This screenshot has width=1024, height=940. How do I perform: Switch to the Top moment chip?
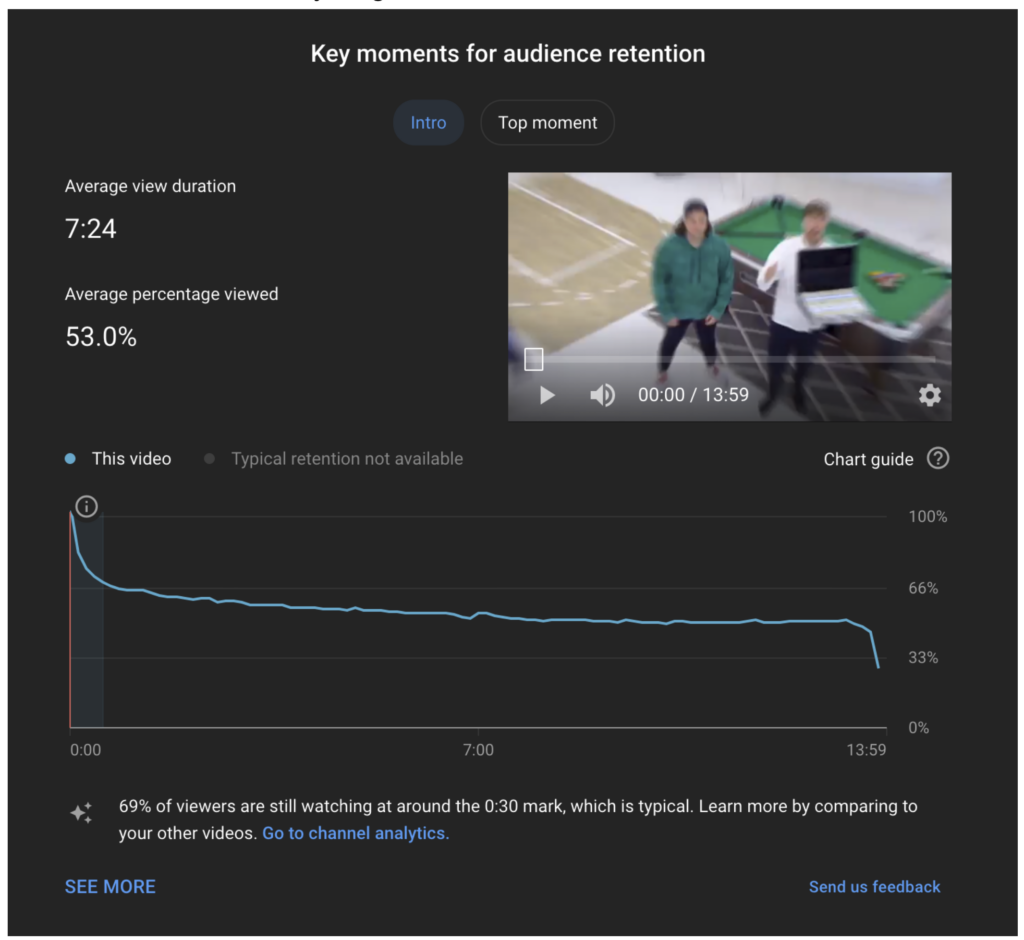click(547, 123)
